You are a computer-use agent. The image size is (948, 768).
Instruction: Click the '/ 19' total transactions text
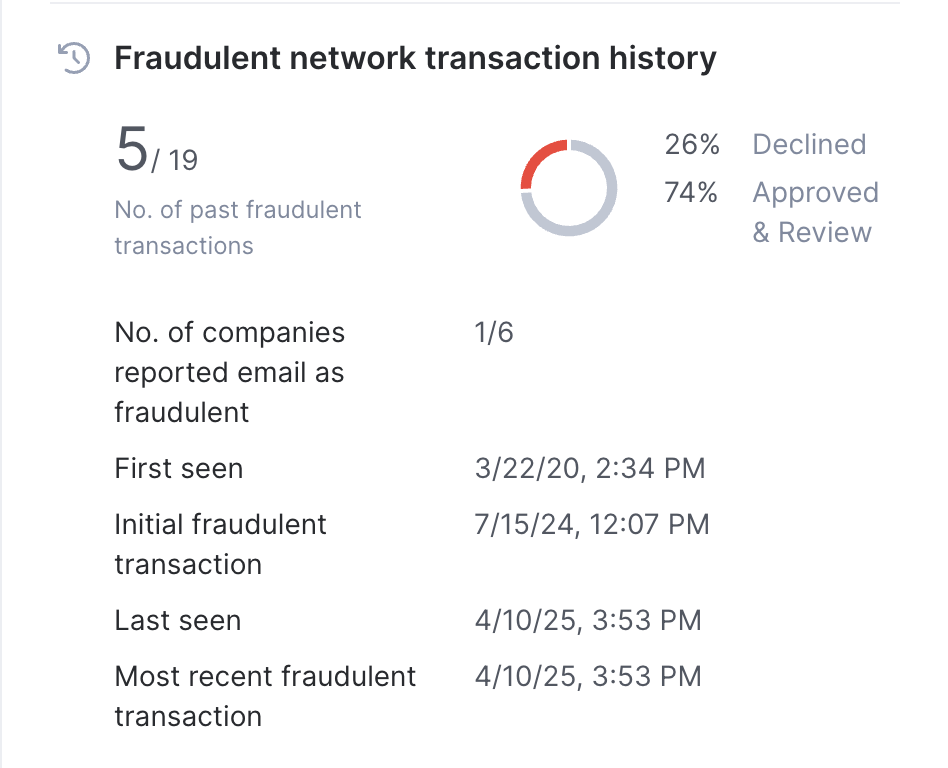(x=175, y=160)
